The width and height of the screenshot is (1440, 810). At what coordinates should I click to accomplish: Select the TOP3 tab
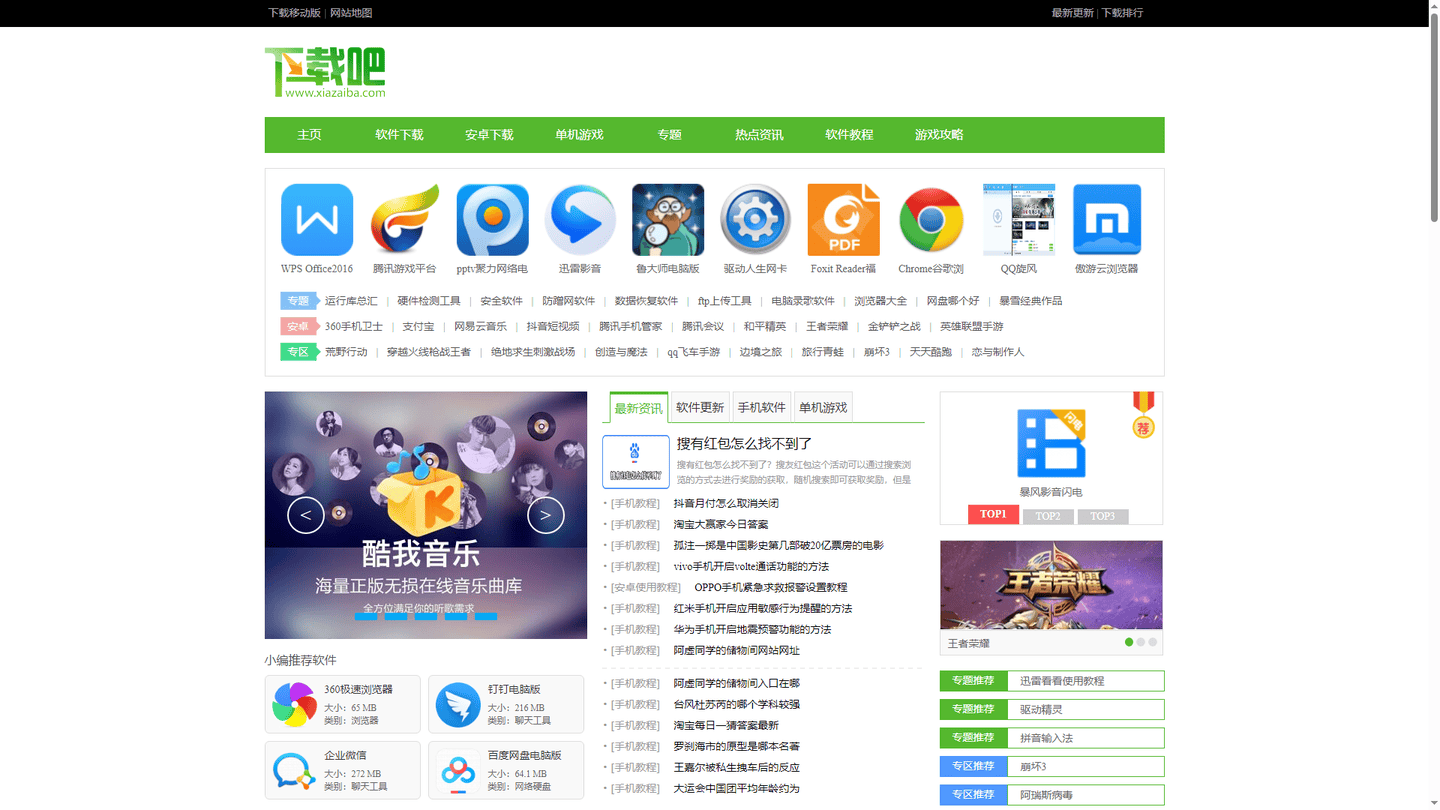point(1103,516)
